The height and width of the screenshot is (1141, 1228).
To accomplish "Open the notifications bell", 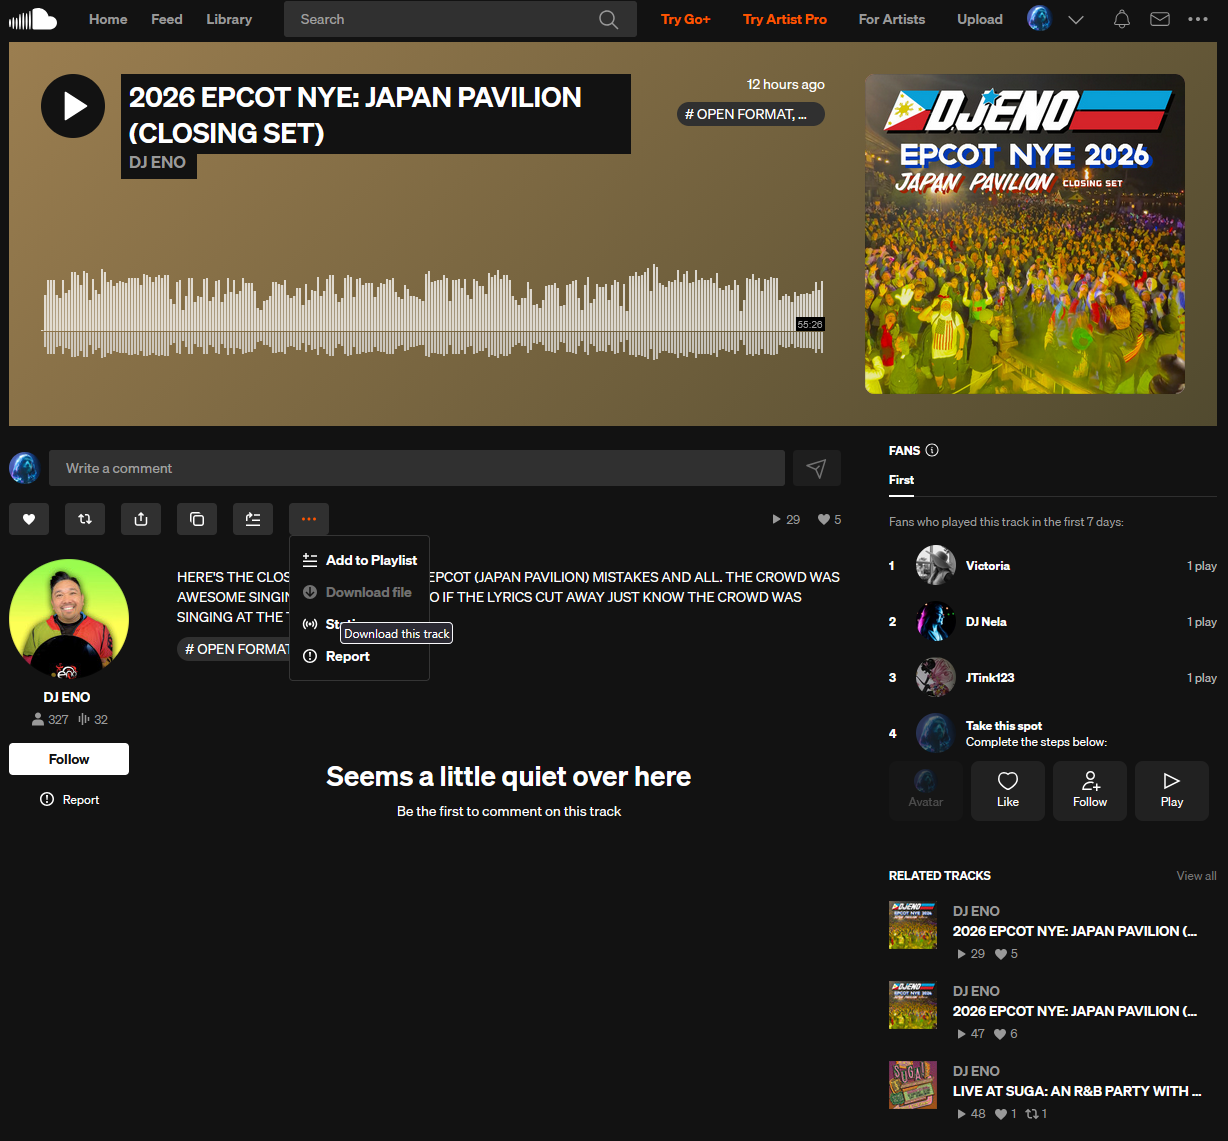I will [x=1122, y=19].
